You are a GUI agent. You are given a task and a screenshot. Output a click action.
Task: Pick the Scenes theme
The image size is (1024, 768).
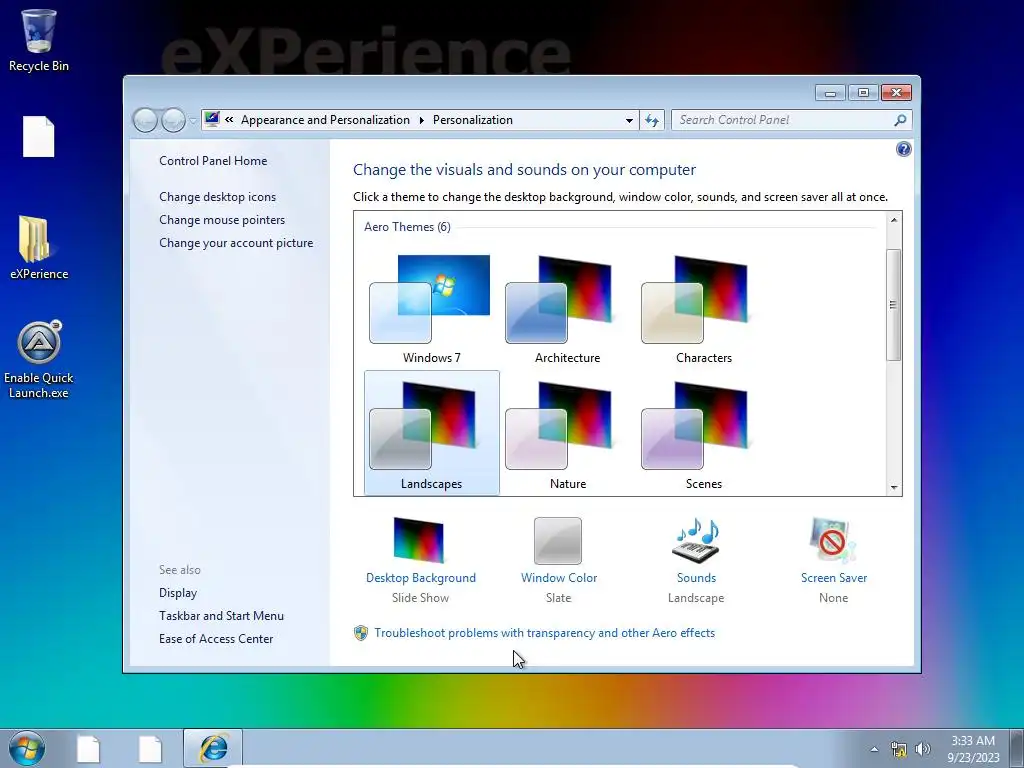pyautogui.click(x=703, y=433)
